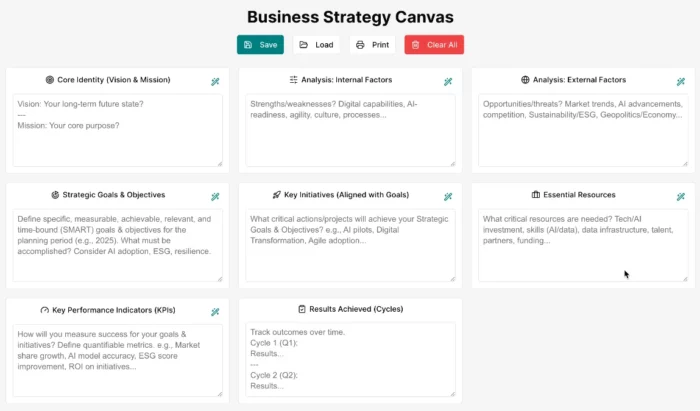
Task: Click the magic wand icon for Essential Resources
Action: [680, 197]
